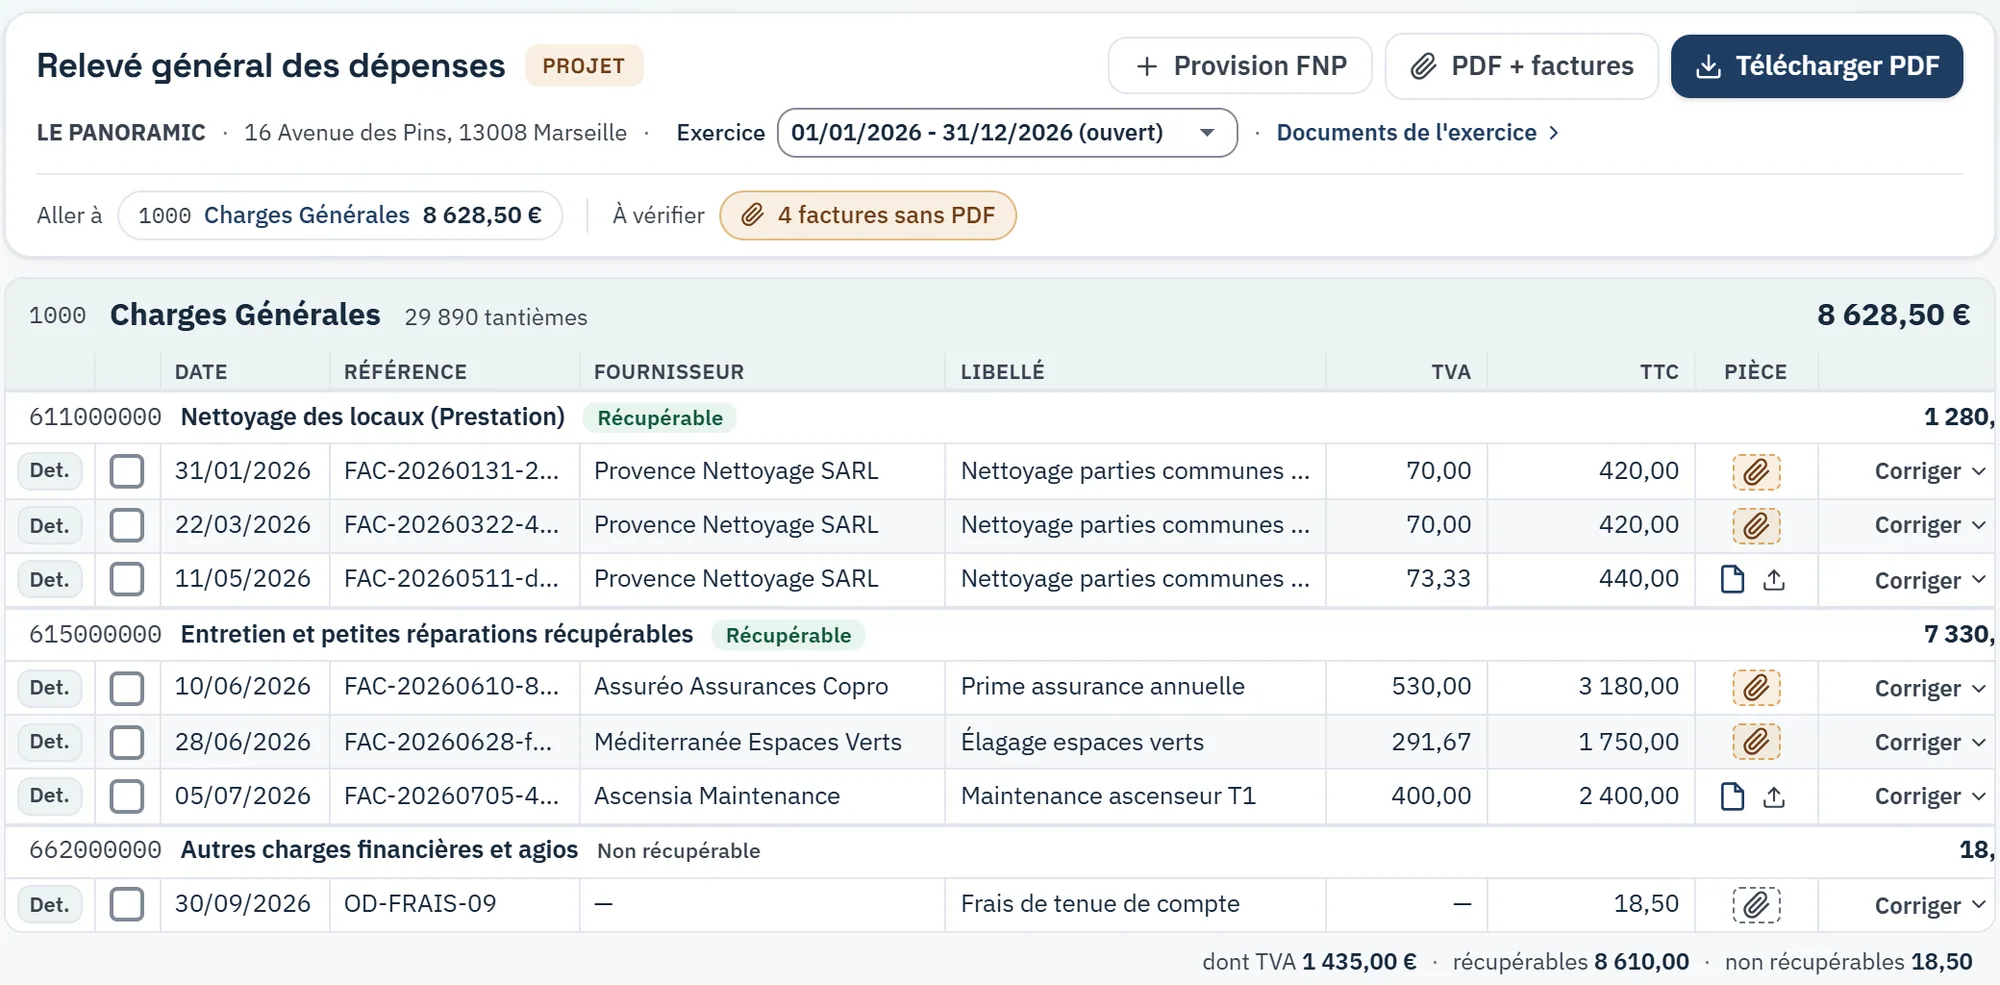Click account 662000000 Autres charges financières
Screen dimensions: 2000x985
[303, 850]
